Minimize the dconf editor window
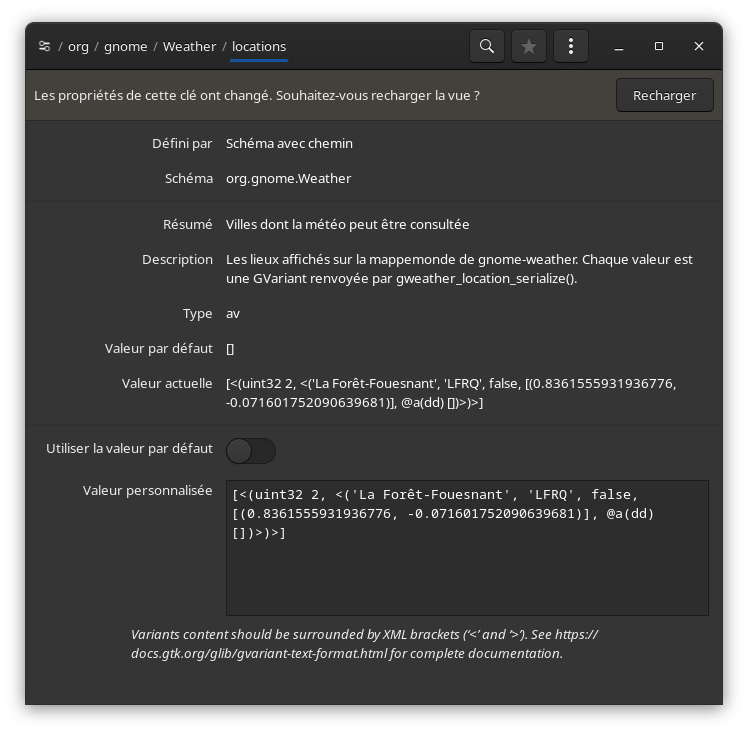Viewport: 748px width, 733px height. 619,46
